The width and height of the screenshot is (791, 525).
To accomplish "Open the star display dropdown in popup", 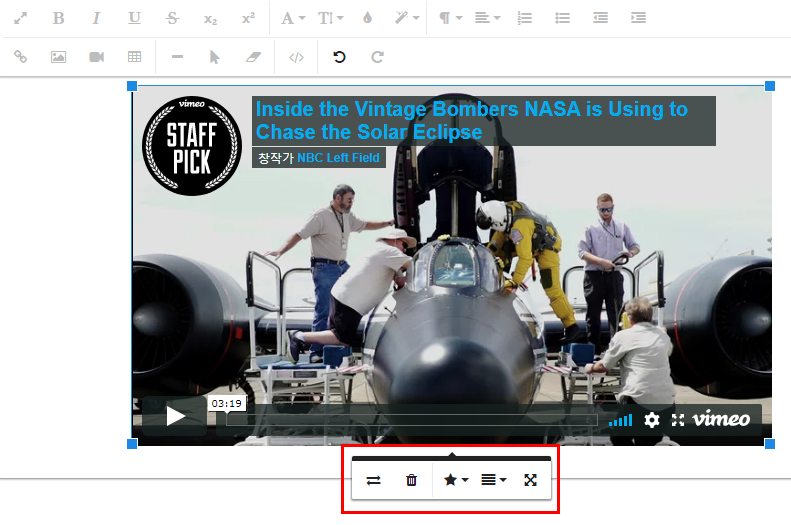I will [455, 480].
